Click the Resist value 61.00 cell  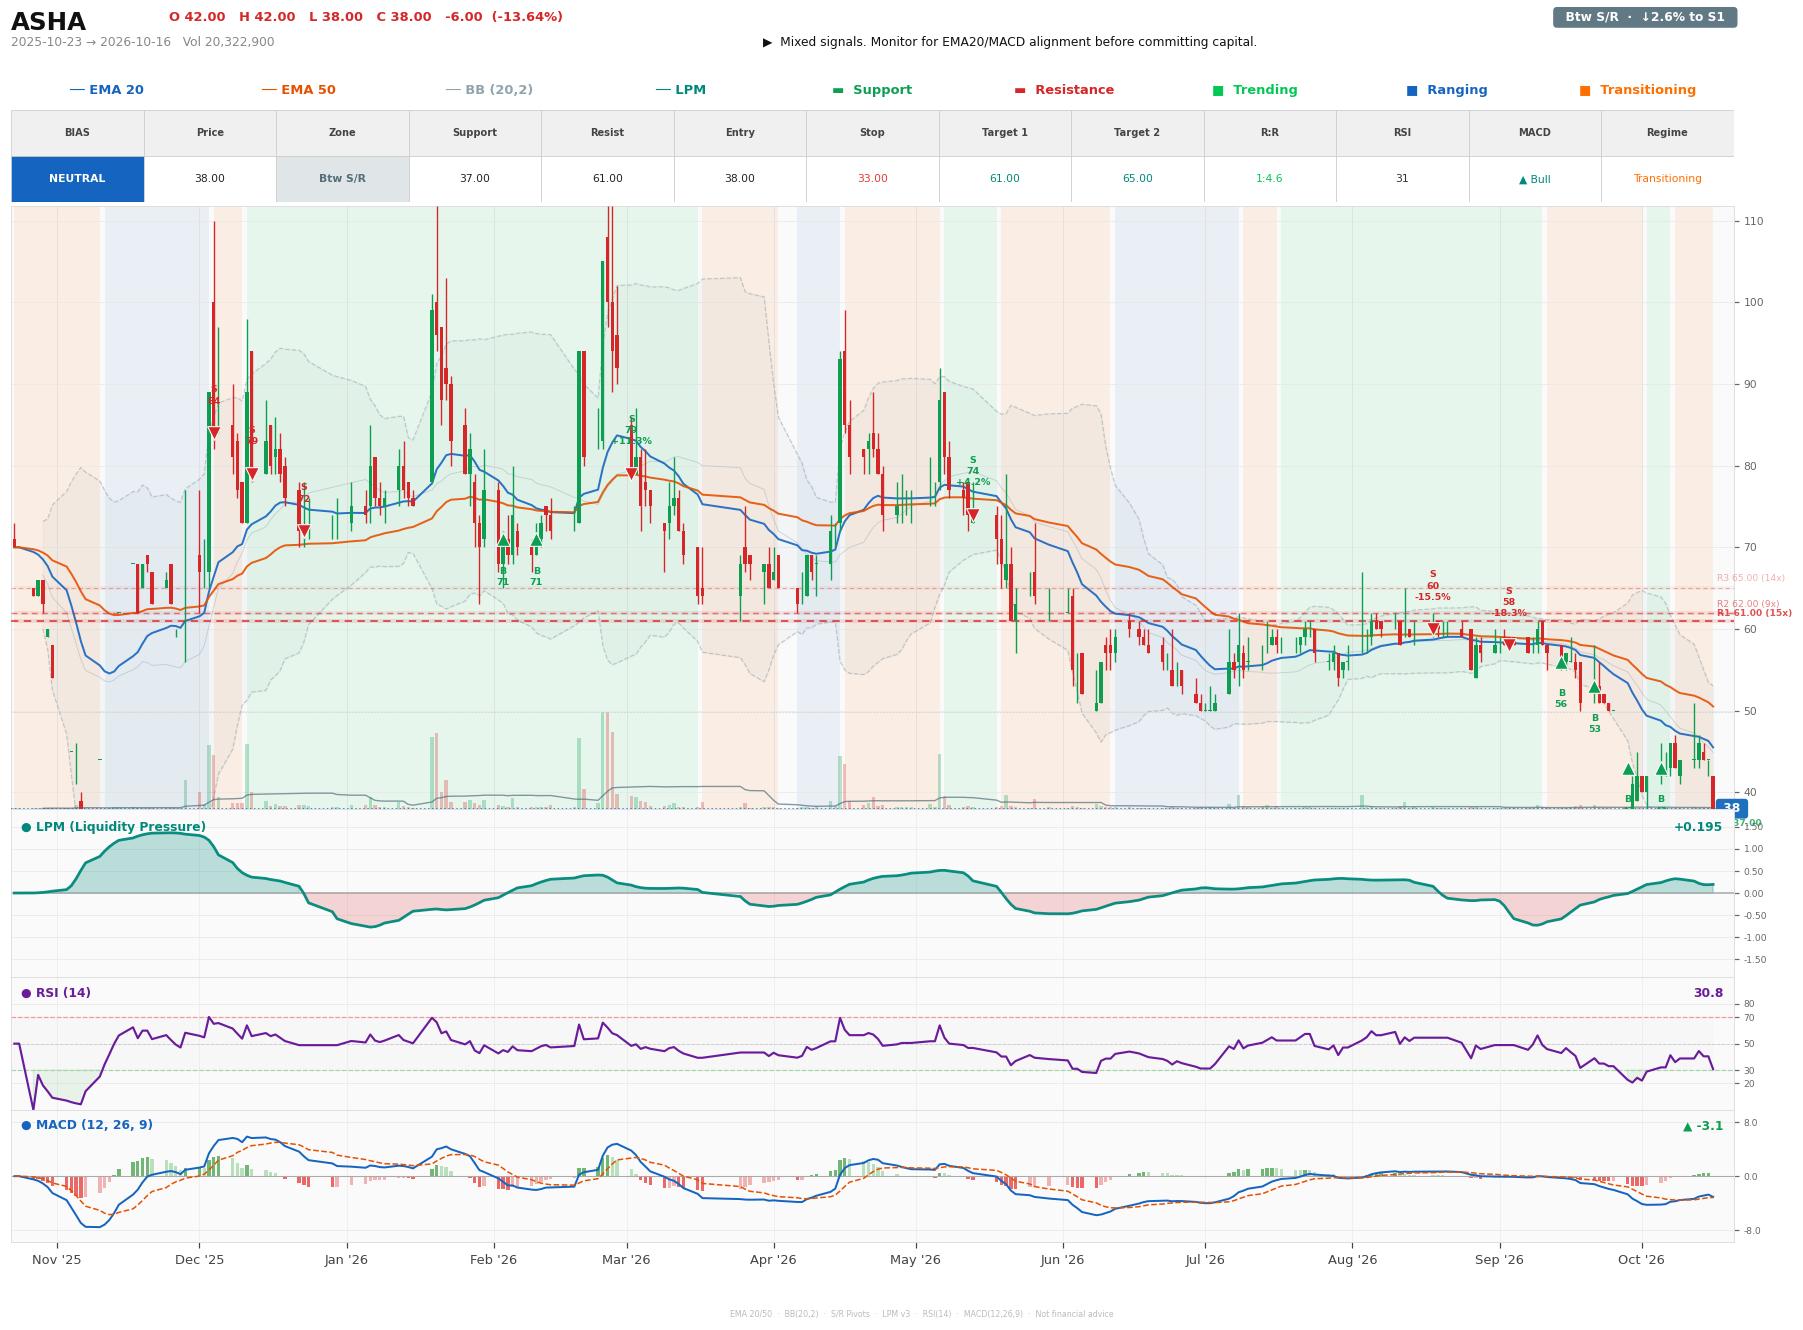[607, 179]
